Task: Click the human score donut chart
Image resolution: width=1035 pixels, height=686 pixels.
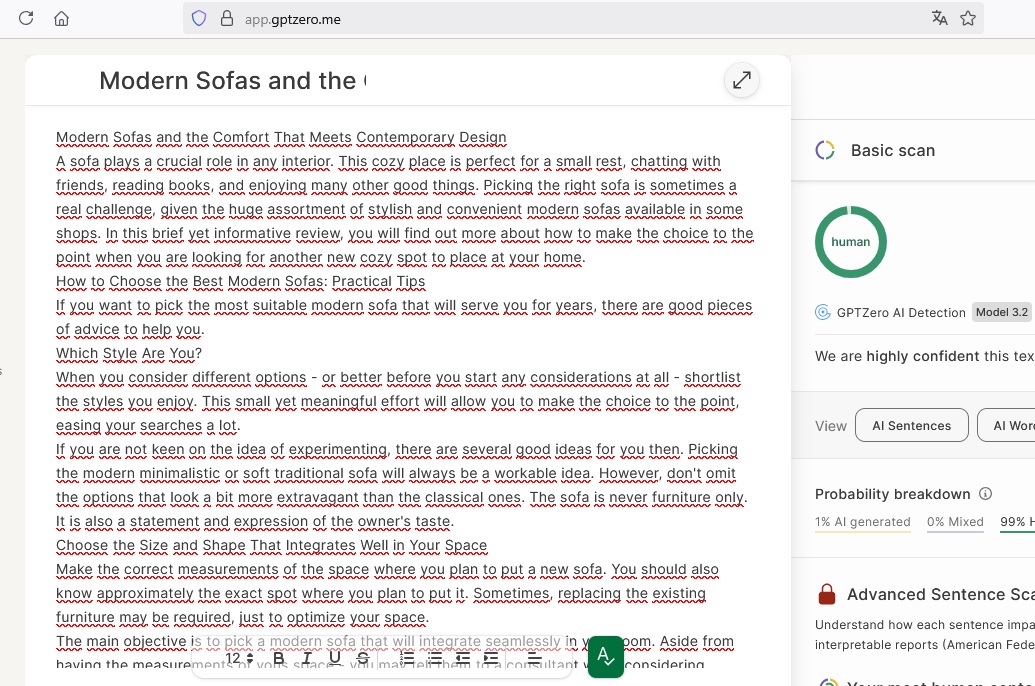Action: [x=850, y=242]
